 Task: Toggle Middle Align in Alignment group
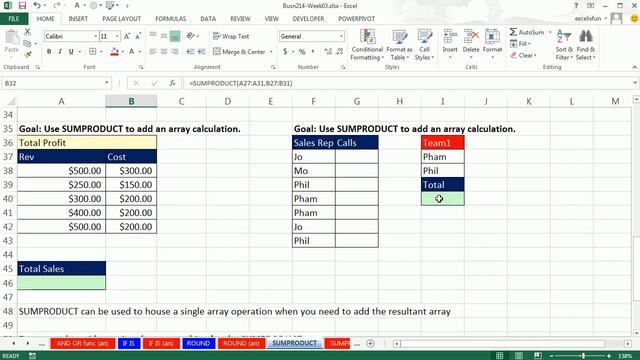[x=164, y=36]
